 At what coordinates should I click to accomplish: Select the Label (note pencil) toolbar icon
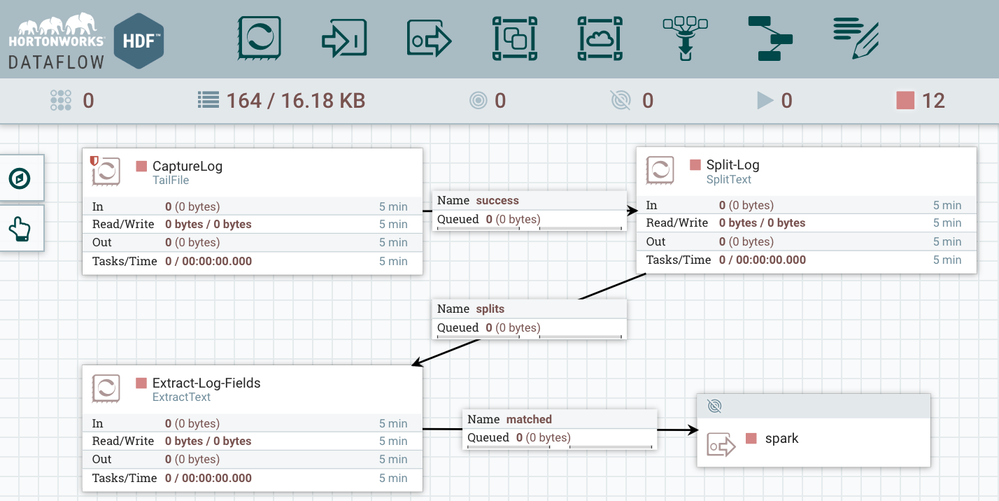pos(856,38)
